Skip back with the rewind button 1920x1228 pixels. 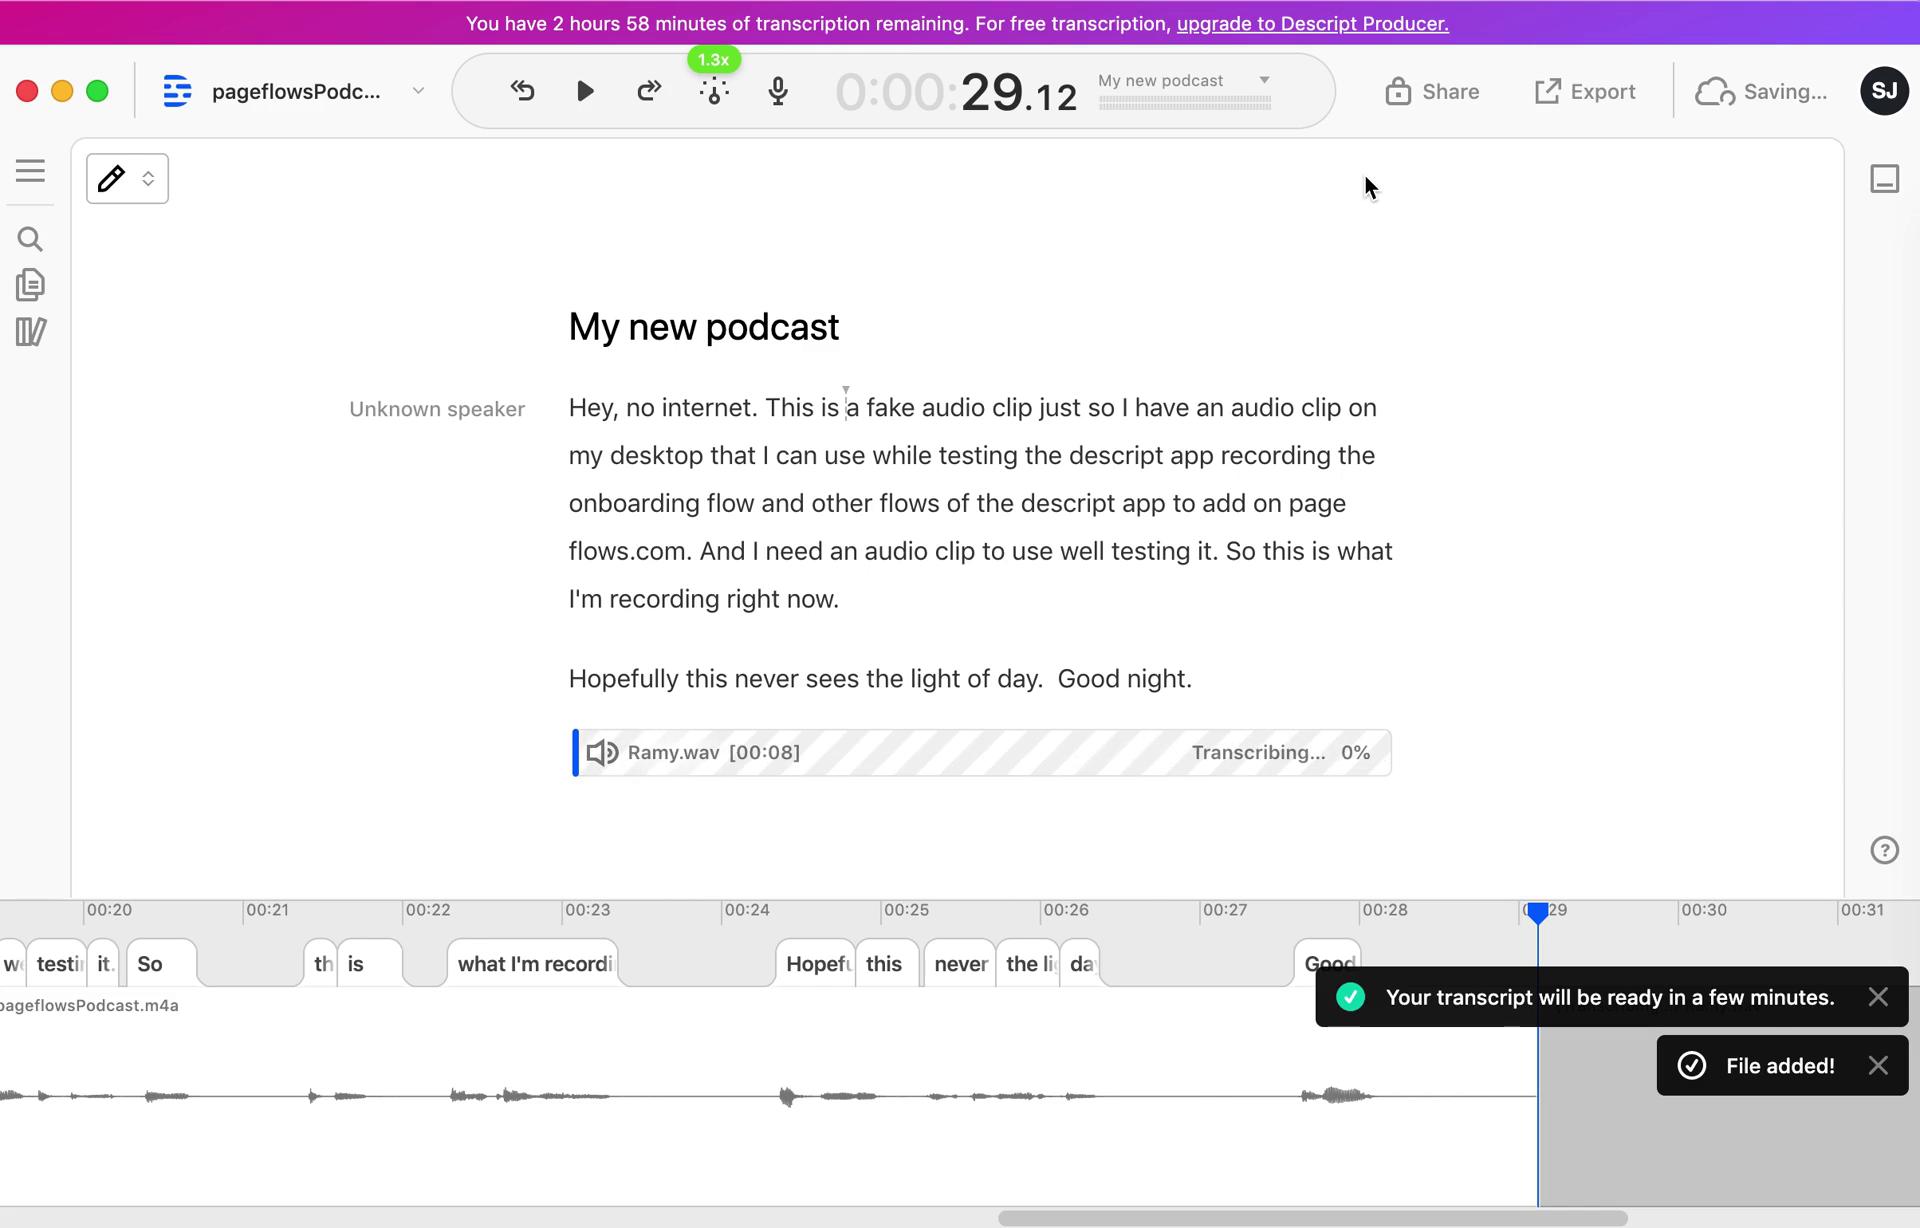coord(522,91)
